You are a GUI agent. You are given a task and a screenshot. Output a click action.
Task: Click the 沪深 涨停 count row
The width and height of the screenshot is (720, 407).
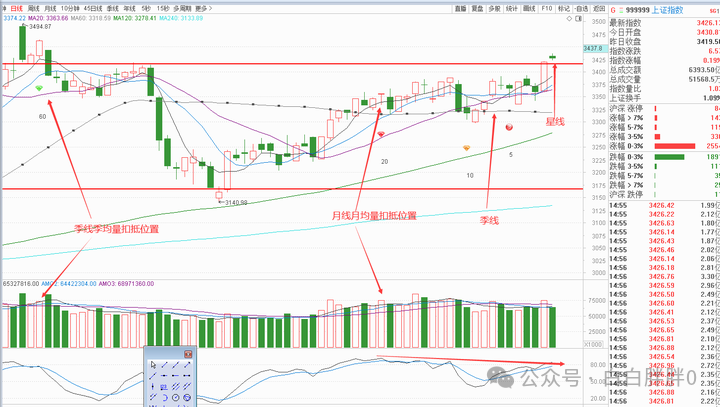pyautogui.click(x=664, y=108)
